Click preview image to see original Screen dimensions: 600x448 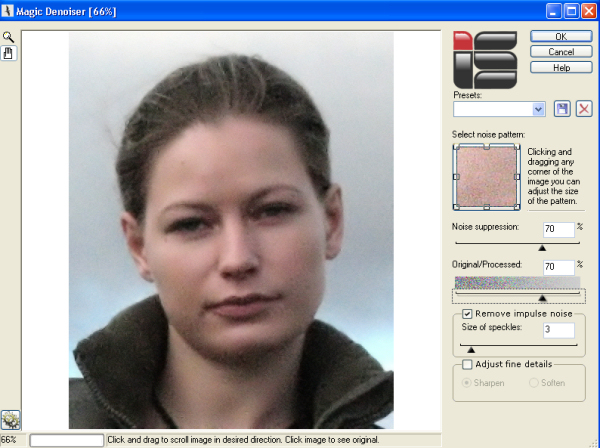[x=231, y=230]
